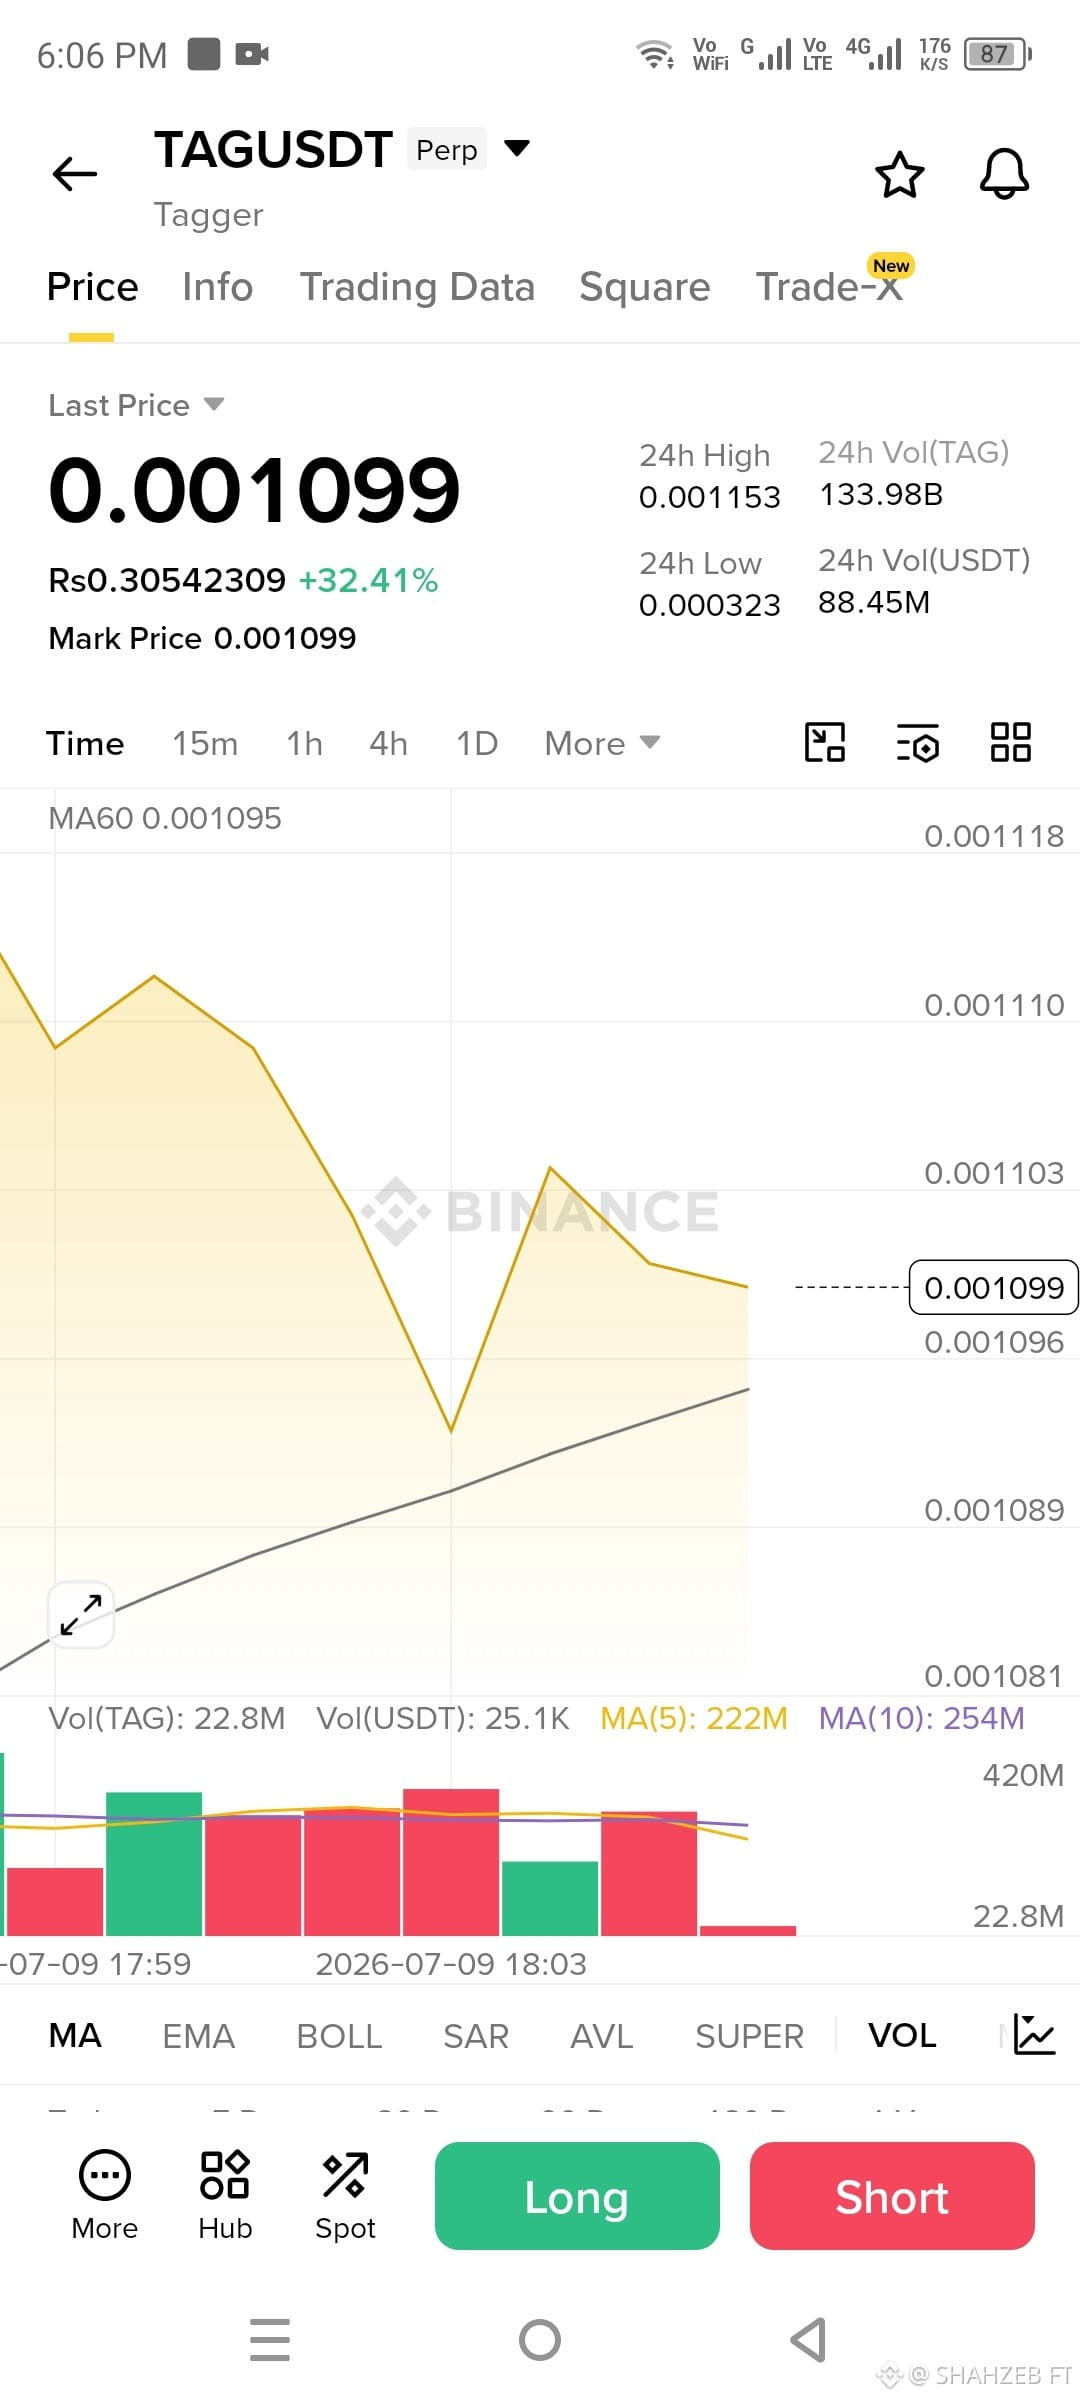Open the four-squares grid layout icon
1080x2400 pixels.
(x=1010, y=743)
